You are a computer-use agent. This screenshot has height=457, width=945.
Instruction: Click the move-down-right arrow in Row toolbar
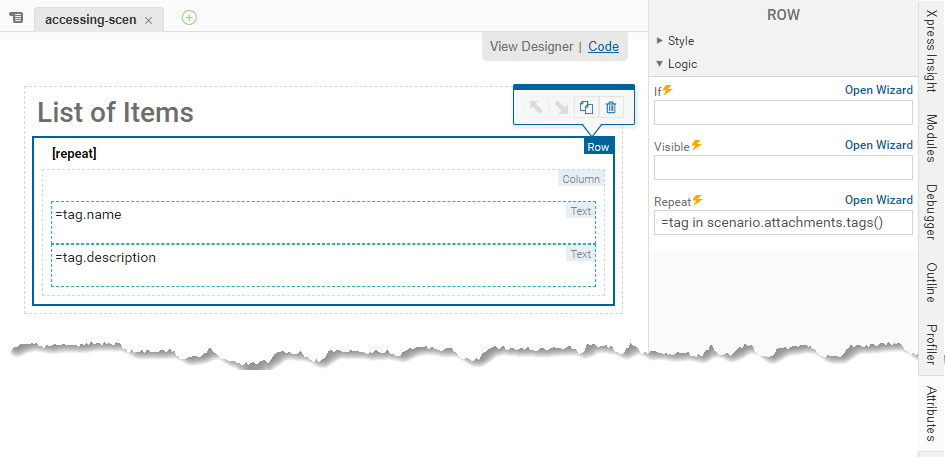561,107
